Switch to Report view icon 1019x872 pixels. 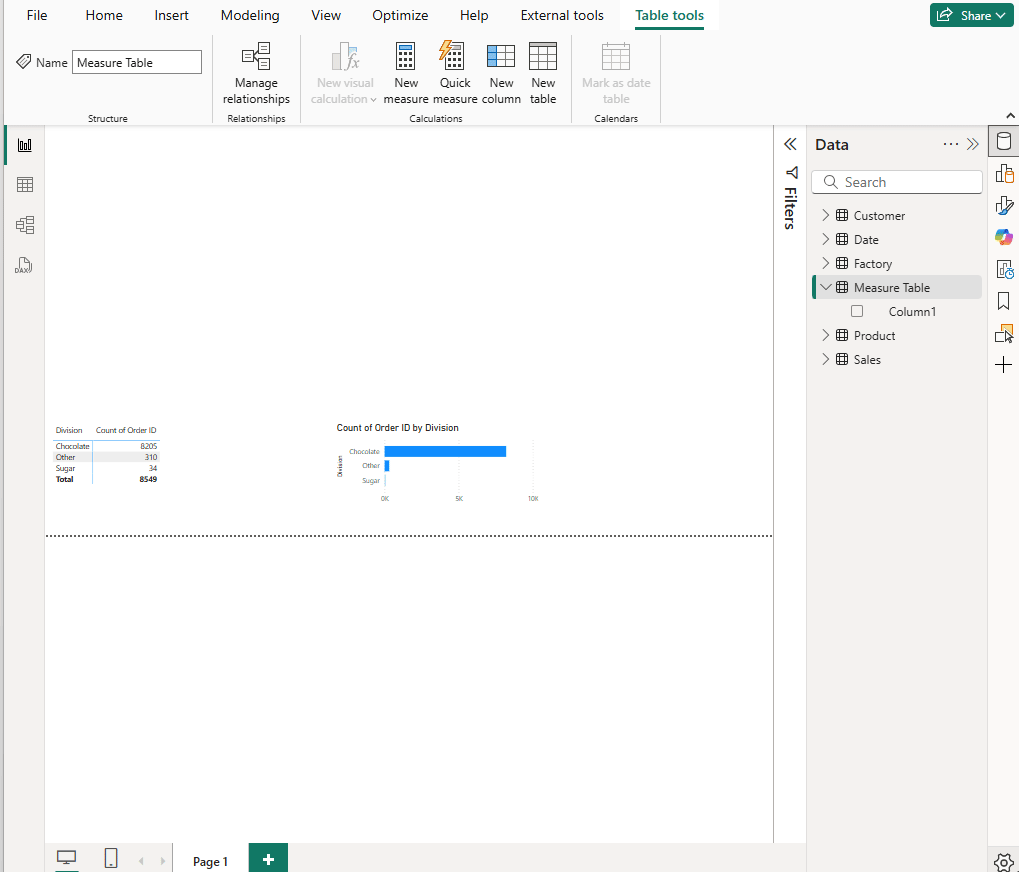click(x=25, y=145)
